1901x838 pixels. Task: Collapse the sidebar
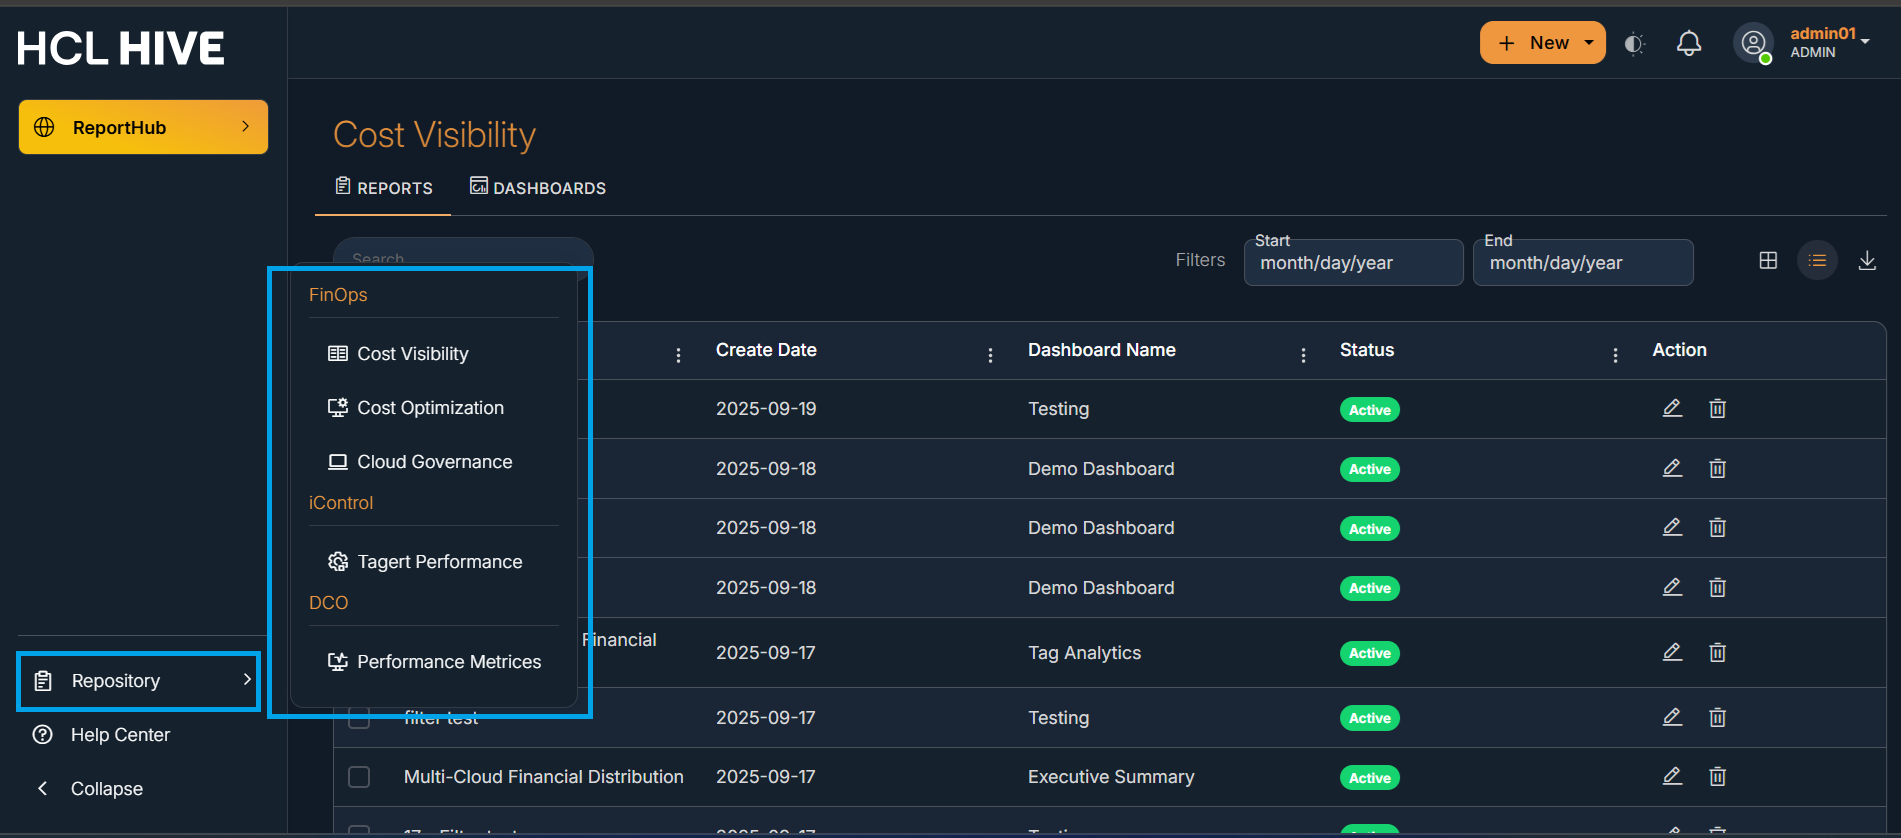pyautogui.click(x=106, y=789)
